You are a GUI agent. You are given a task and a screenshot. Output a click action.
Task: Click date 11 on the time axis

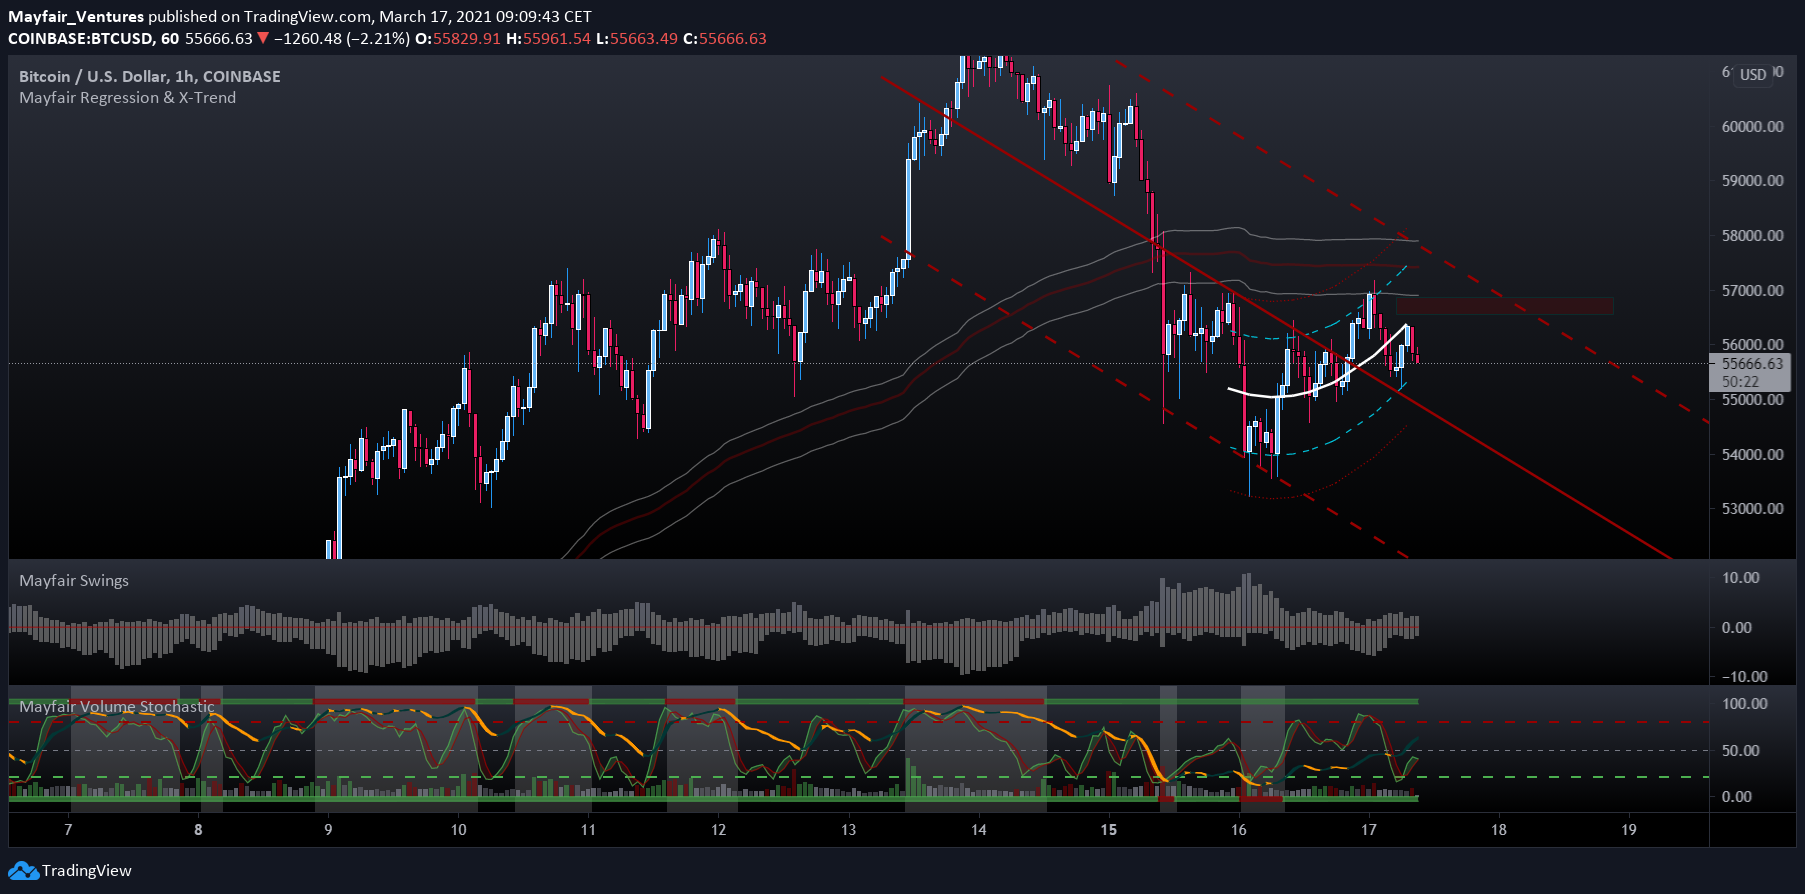tap(588, 830)
